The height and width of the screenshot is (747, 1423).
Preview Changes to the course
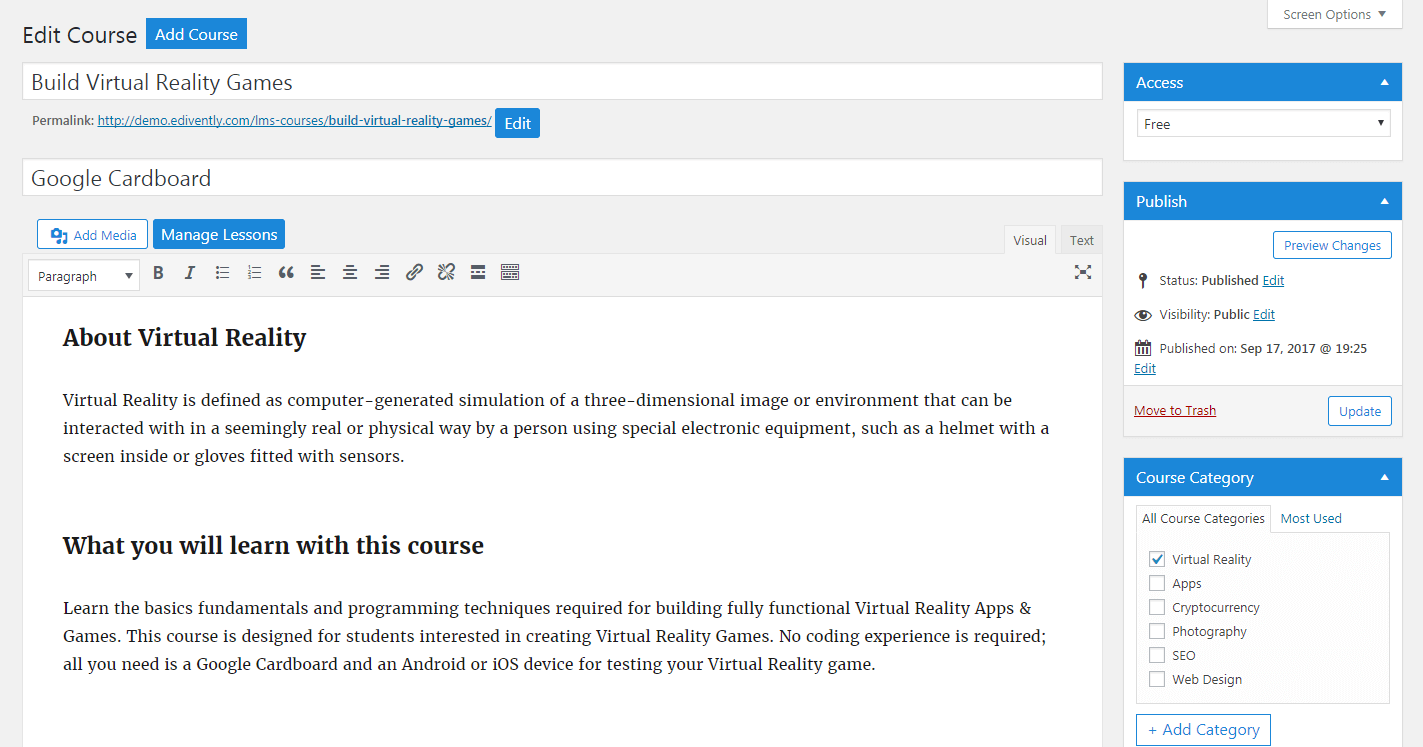[x=1332, y=245]
